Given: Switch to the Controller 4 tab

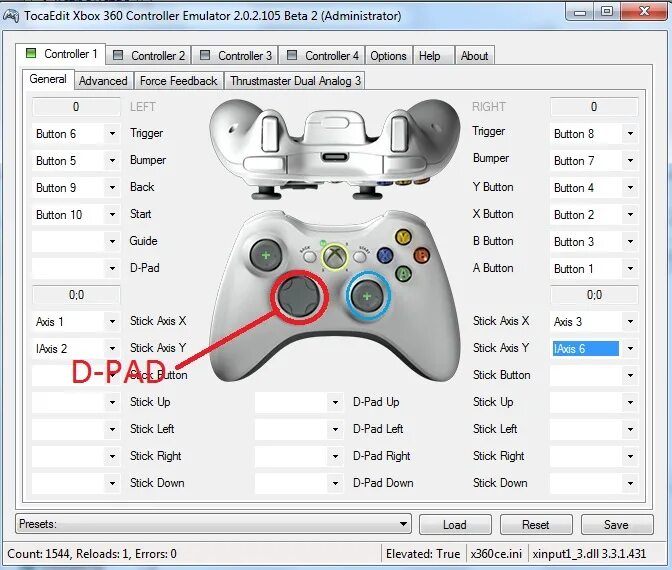Looking at the screenshot, I should (322, 55).
